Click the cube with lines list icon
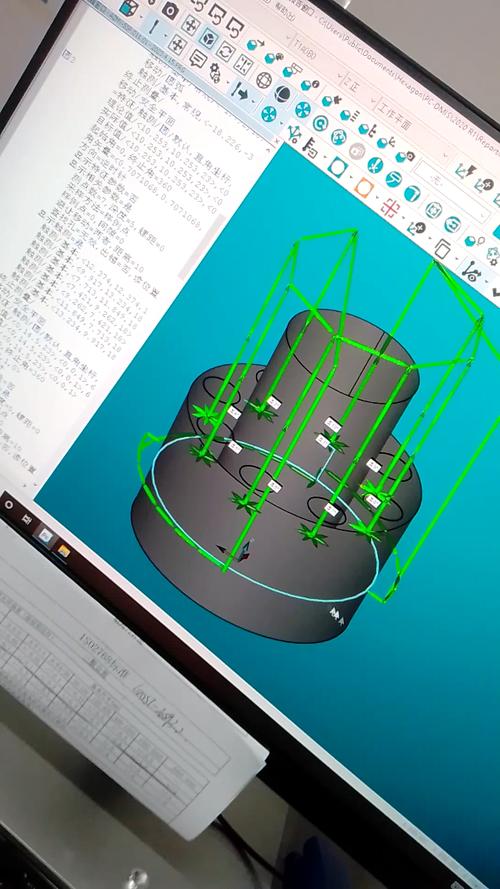500x889 pixels. [x=348, y=115]
